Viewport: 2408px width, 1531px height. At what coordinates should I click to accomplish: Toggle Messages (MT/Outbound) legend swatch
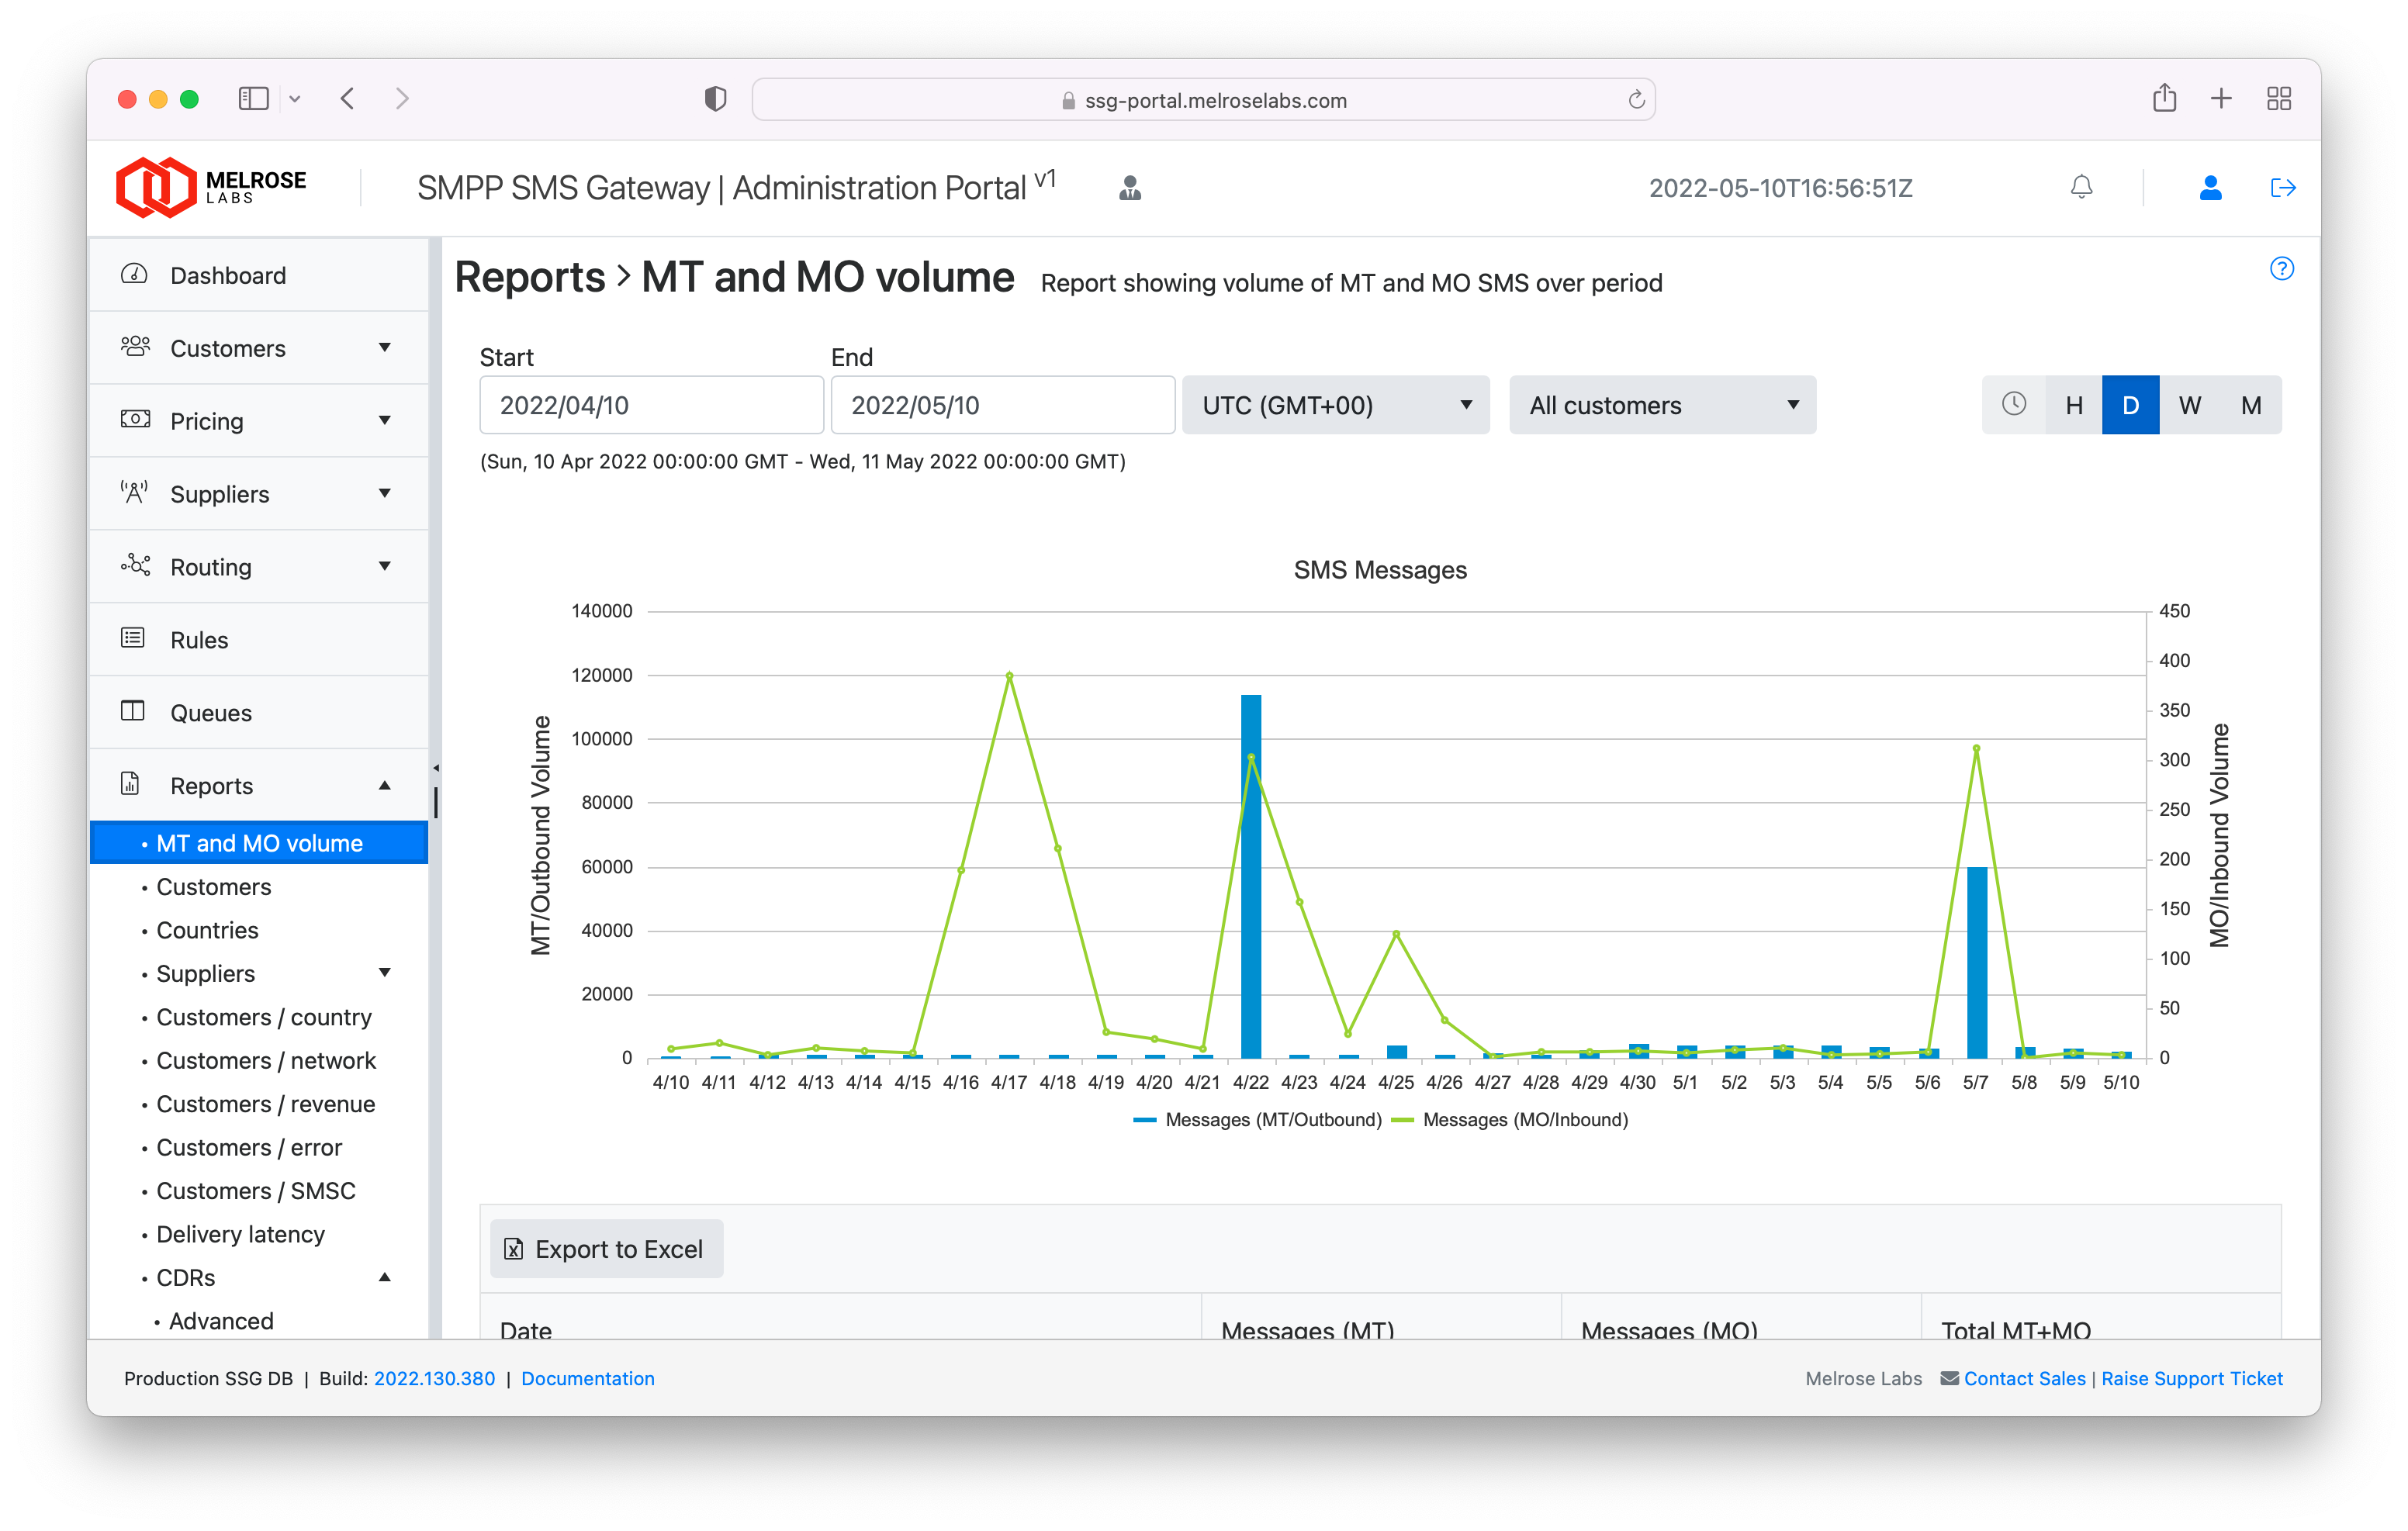coord(1145,1120)
